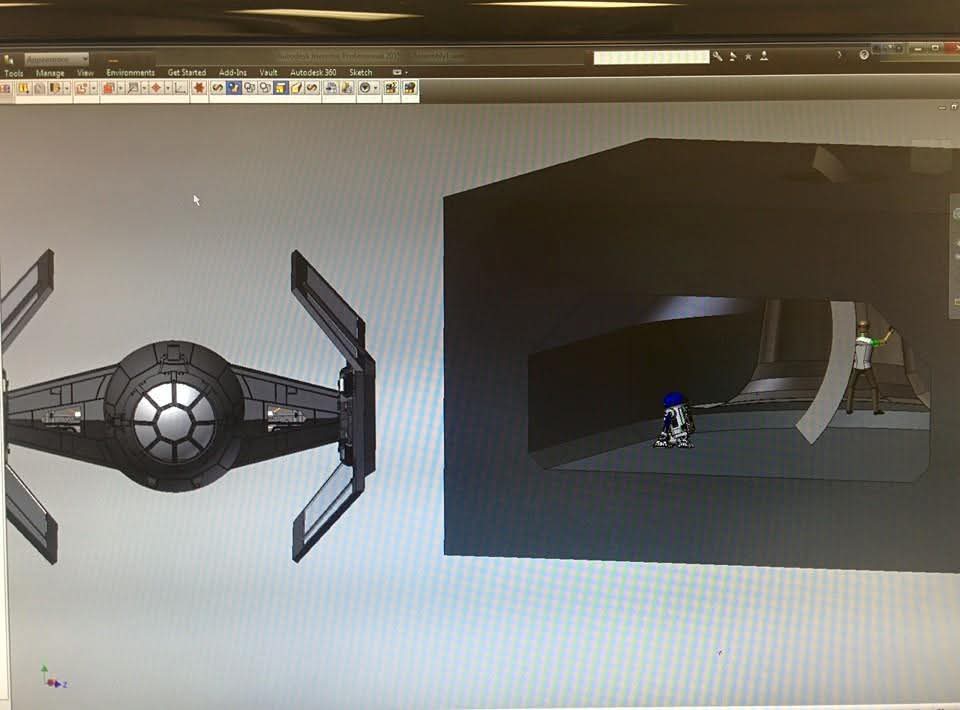Switch to the Sketch ribbon tab
Viewport: 960px width, 710px height.
pos(361,73)
